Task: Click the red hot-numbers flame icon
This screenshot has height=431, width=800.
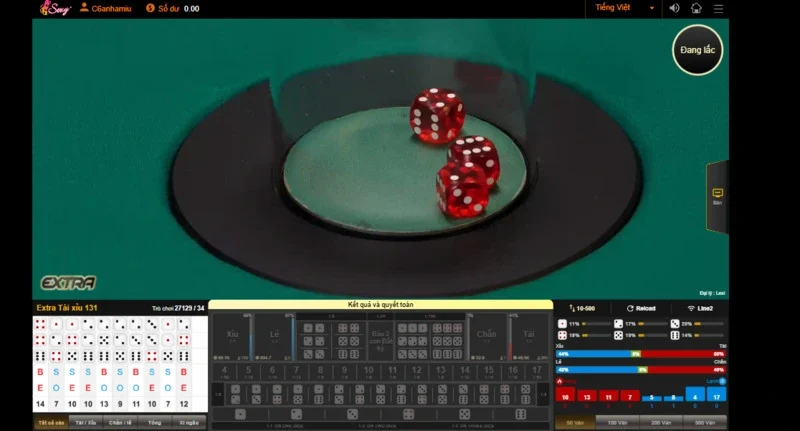Action: tap(559, 381)
